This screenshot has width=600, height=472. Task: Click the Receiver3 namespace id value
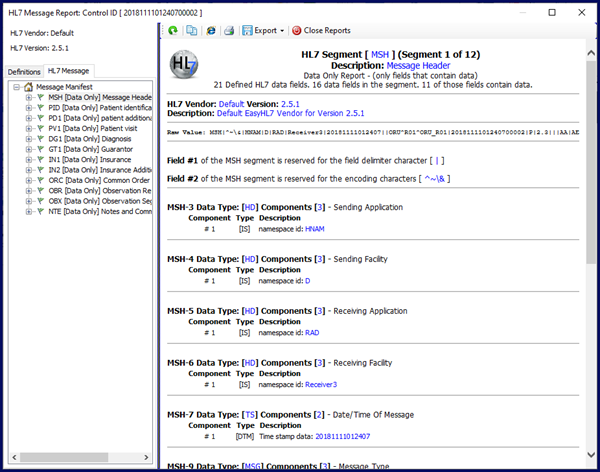pyautogui.click(x=321, y=384)
